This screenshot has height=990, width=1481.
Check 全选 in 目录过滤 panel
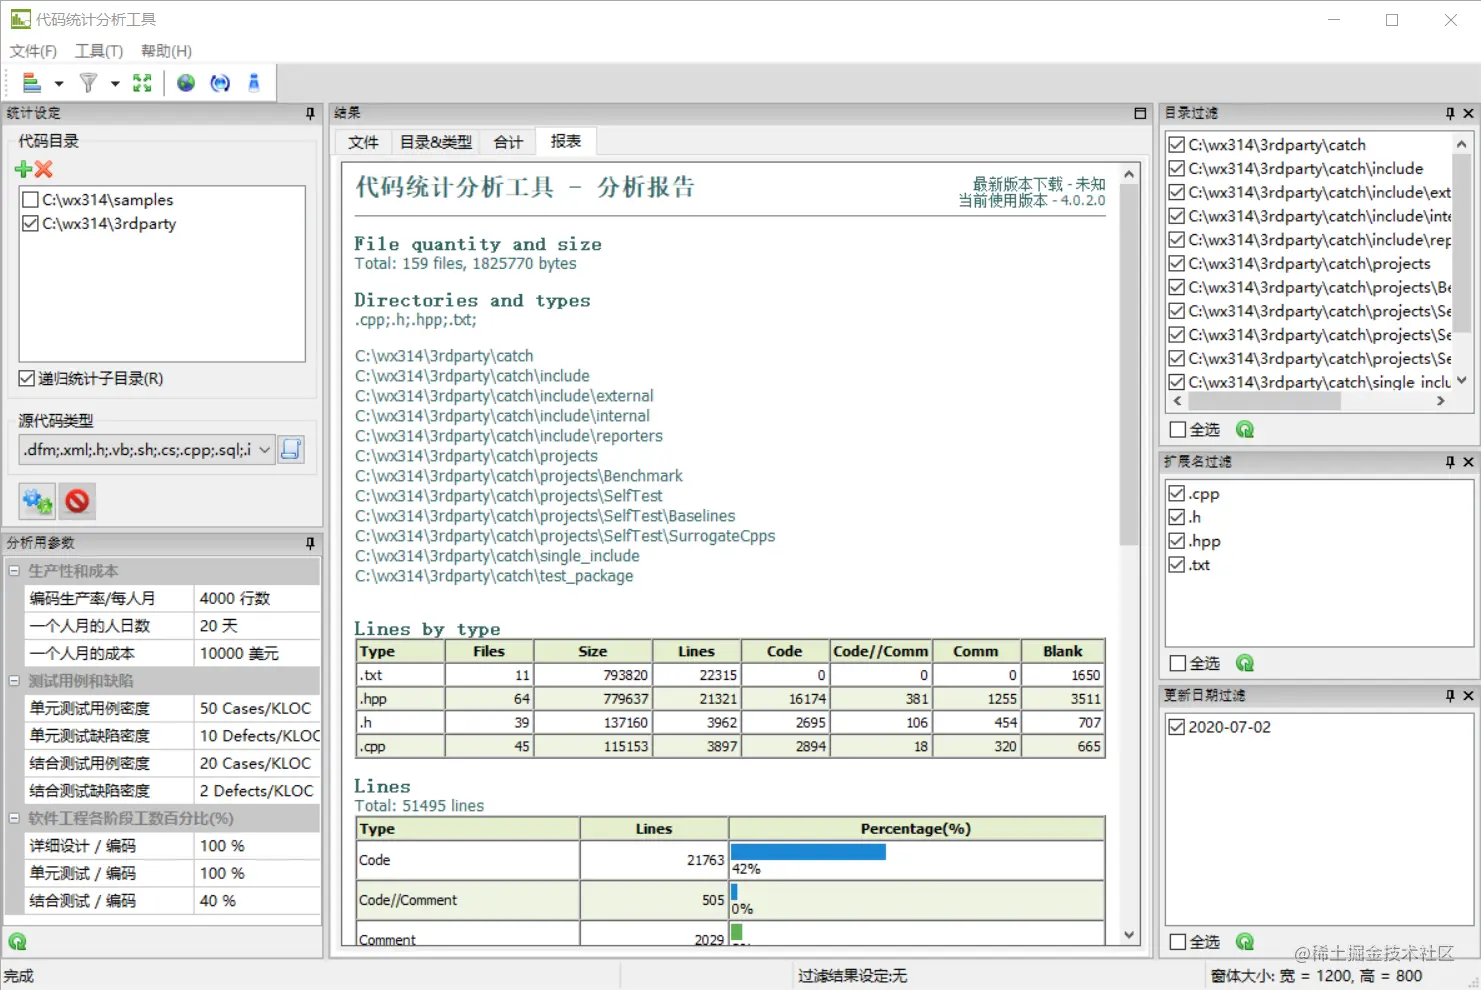pyautogui.click(x=1178, y=429)
